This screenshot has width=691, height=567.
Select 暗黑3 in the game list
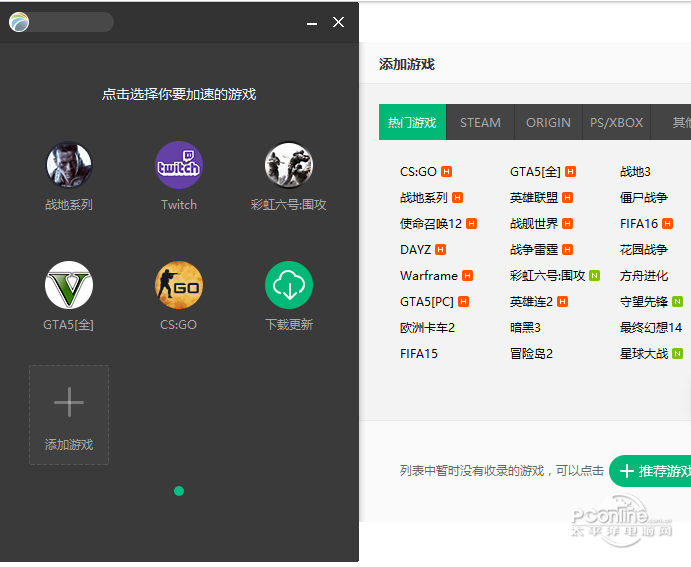coord(525,327)
